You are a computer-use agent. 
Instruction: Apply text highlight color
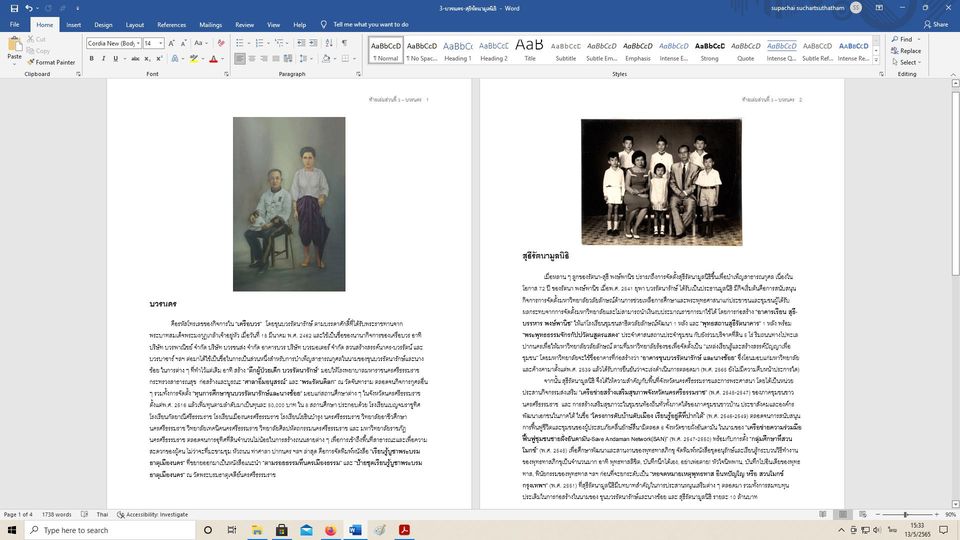pos(193,59)
